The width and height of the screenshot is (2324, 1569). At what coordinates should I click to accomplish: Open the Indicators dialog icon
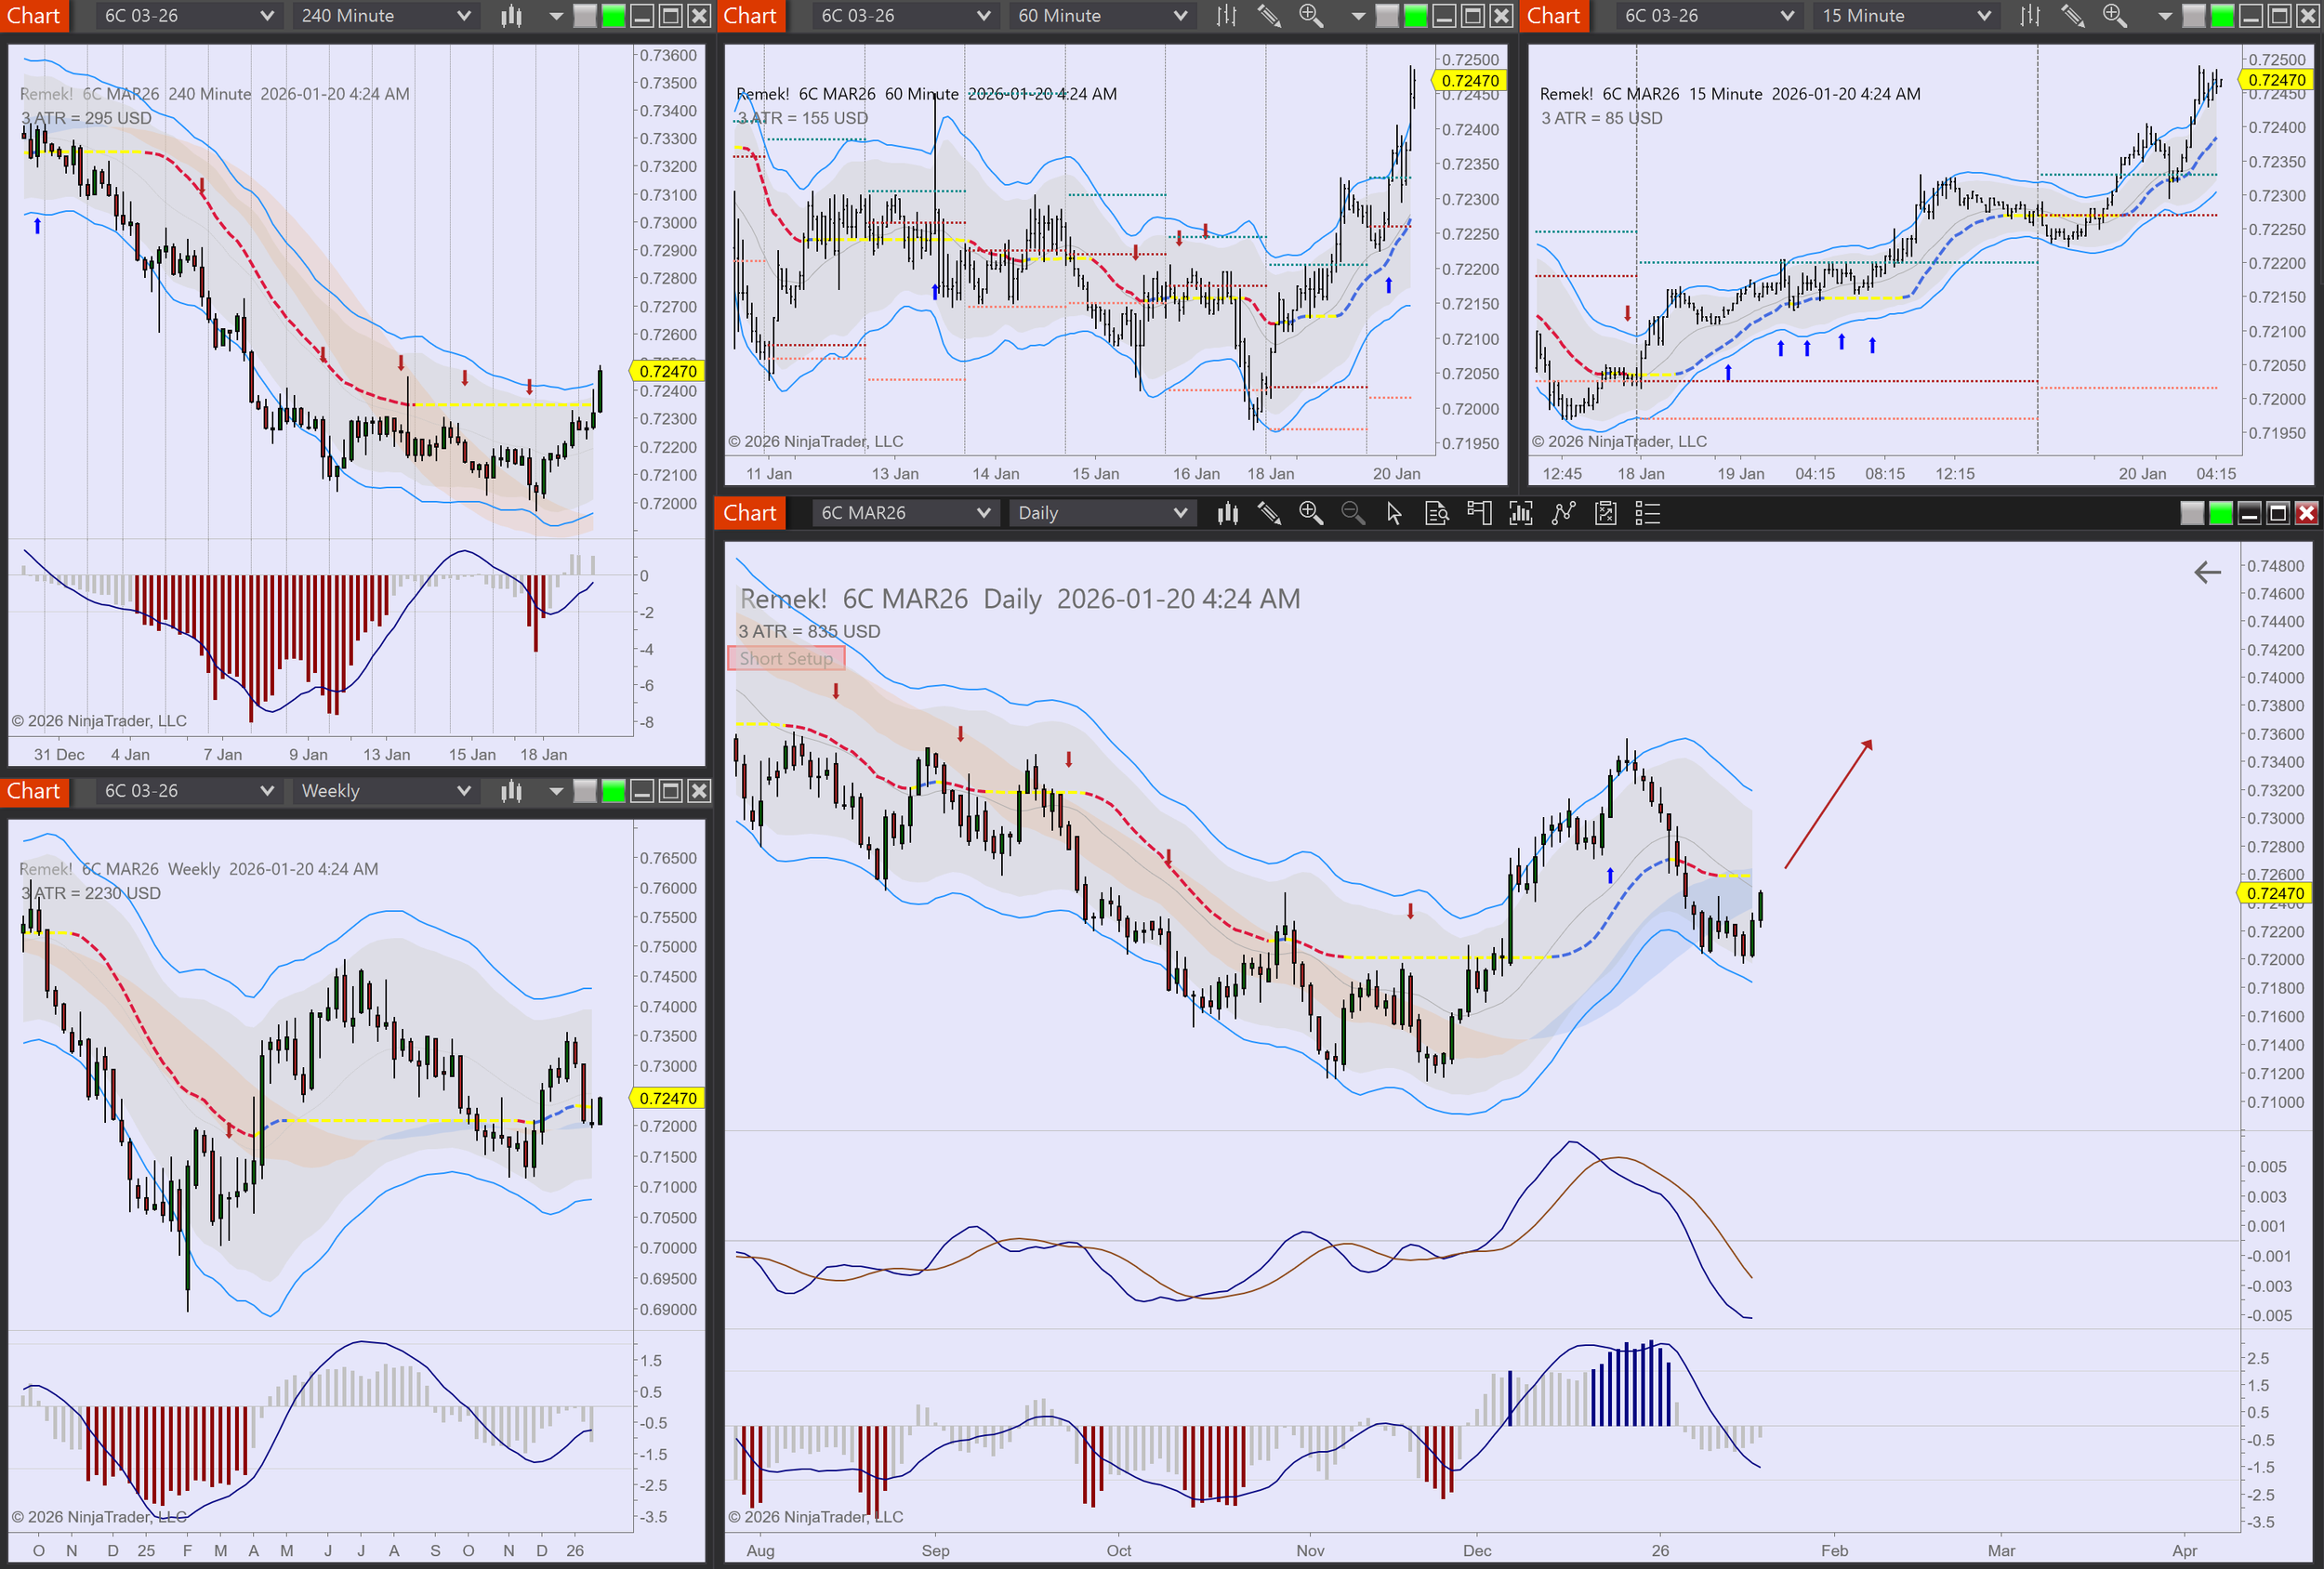pyautogui.click(x=1521, y=513)
